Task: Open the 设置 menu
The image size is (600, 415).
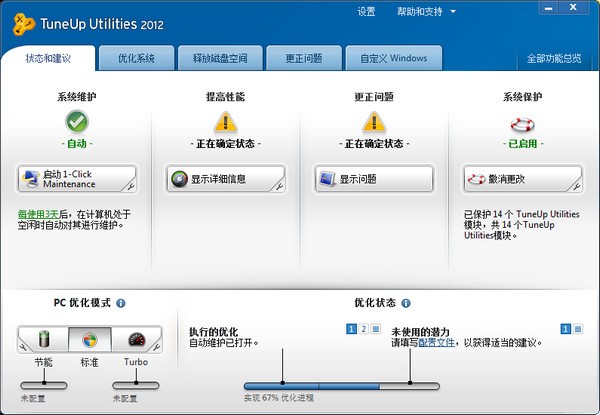Action: [366, 12]
